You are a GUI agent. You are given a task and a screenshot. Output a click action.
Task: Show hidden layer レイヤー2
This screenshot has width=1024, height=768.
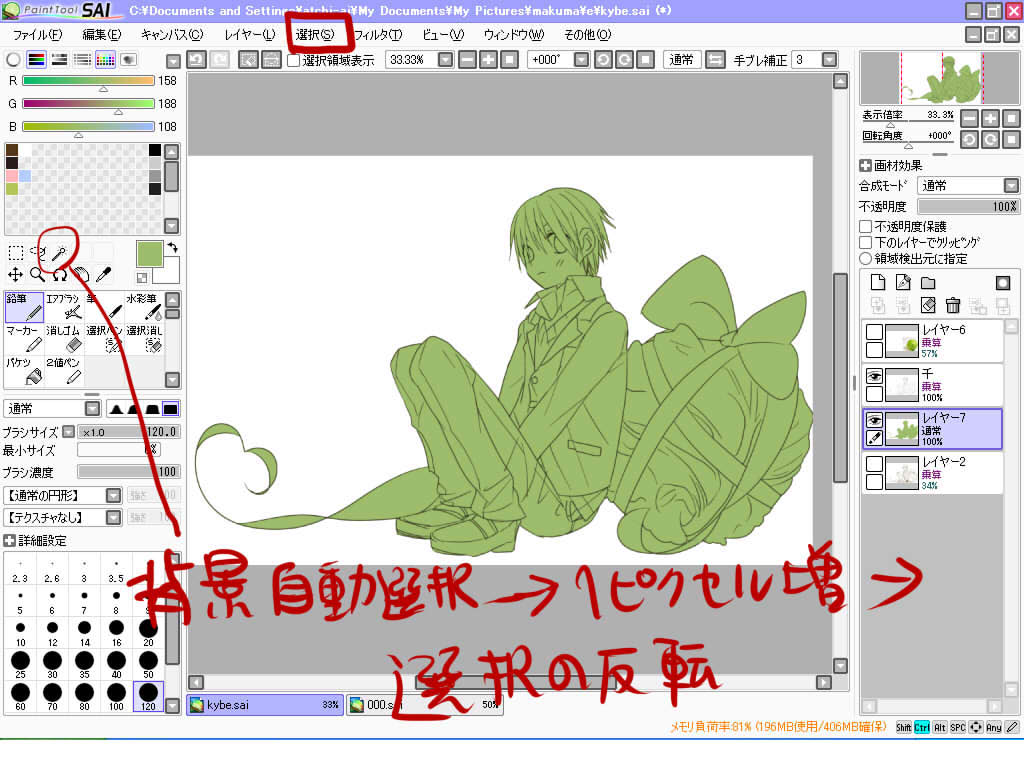(874, 464)
